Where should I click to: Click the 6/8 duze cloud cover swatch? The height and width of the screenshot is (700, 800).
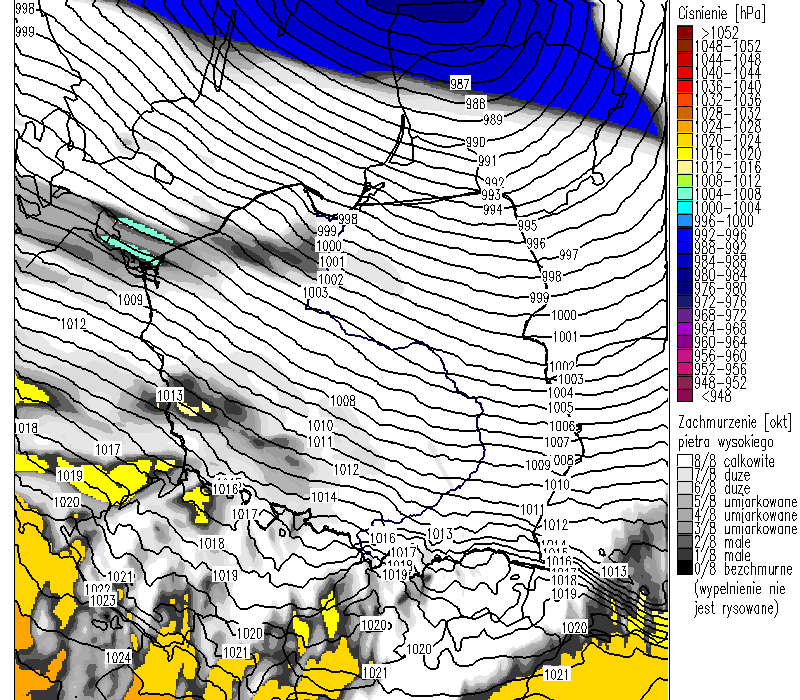click(x=685, y=488)
